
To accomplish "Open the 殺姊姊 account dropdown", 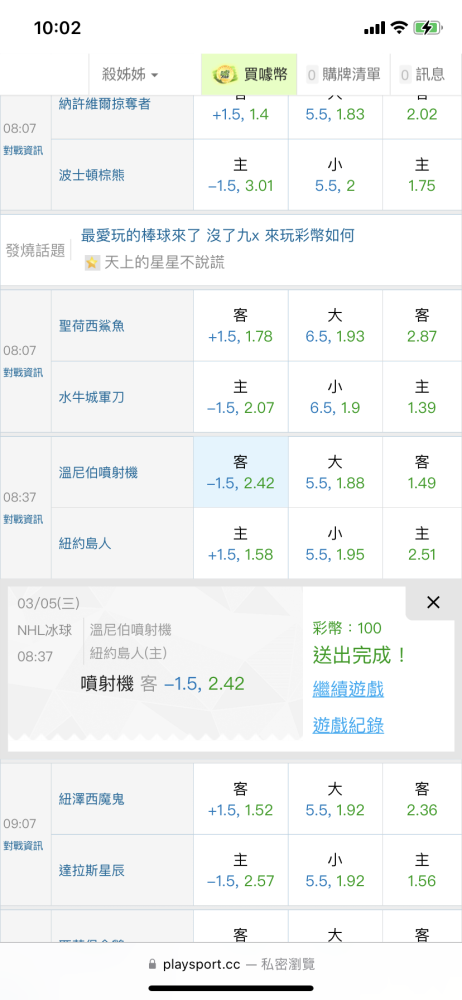I will (x=130, y=75).
